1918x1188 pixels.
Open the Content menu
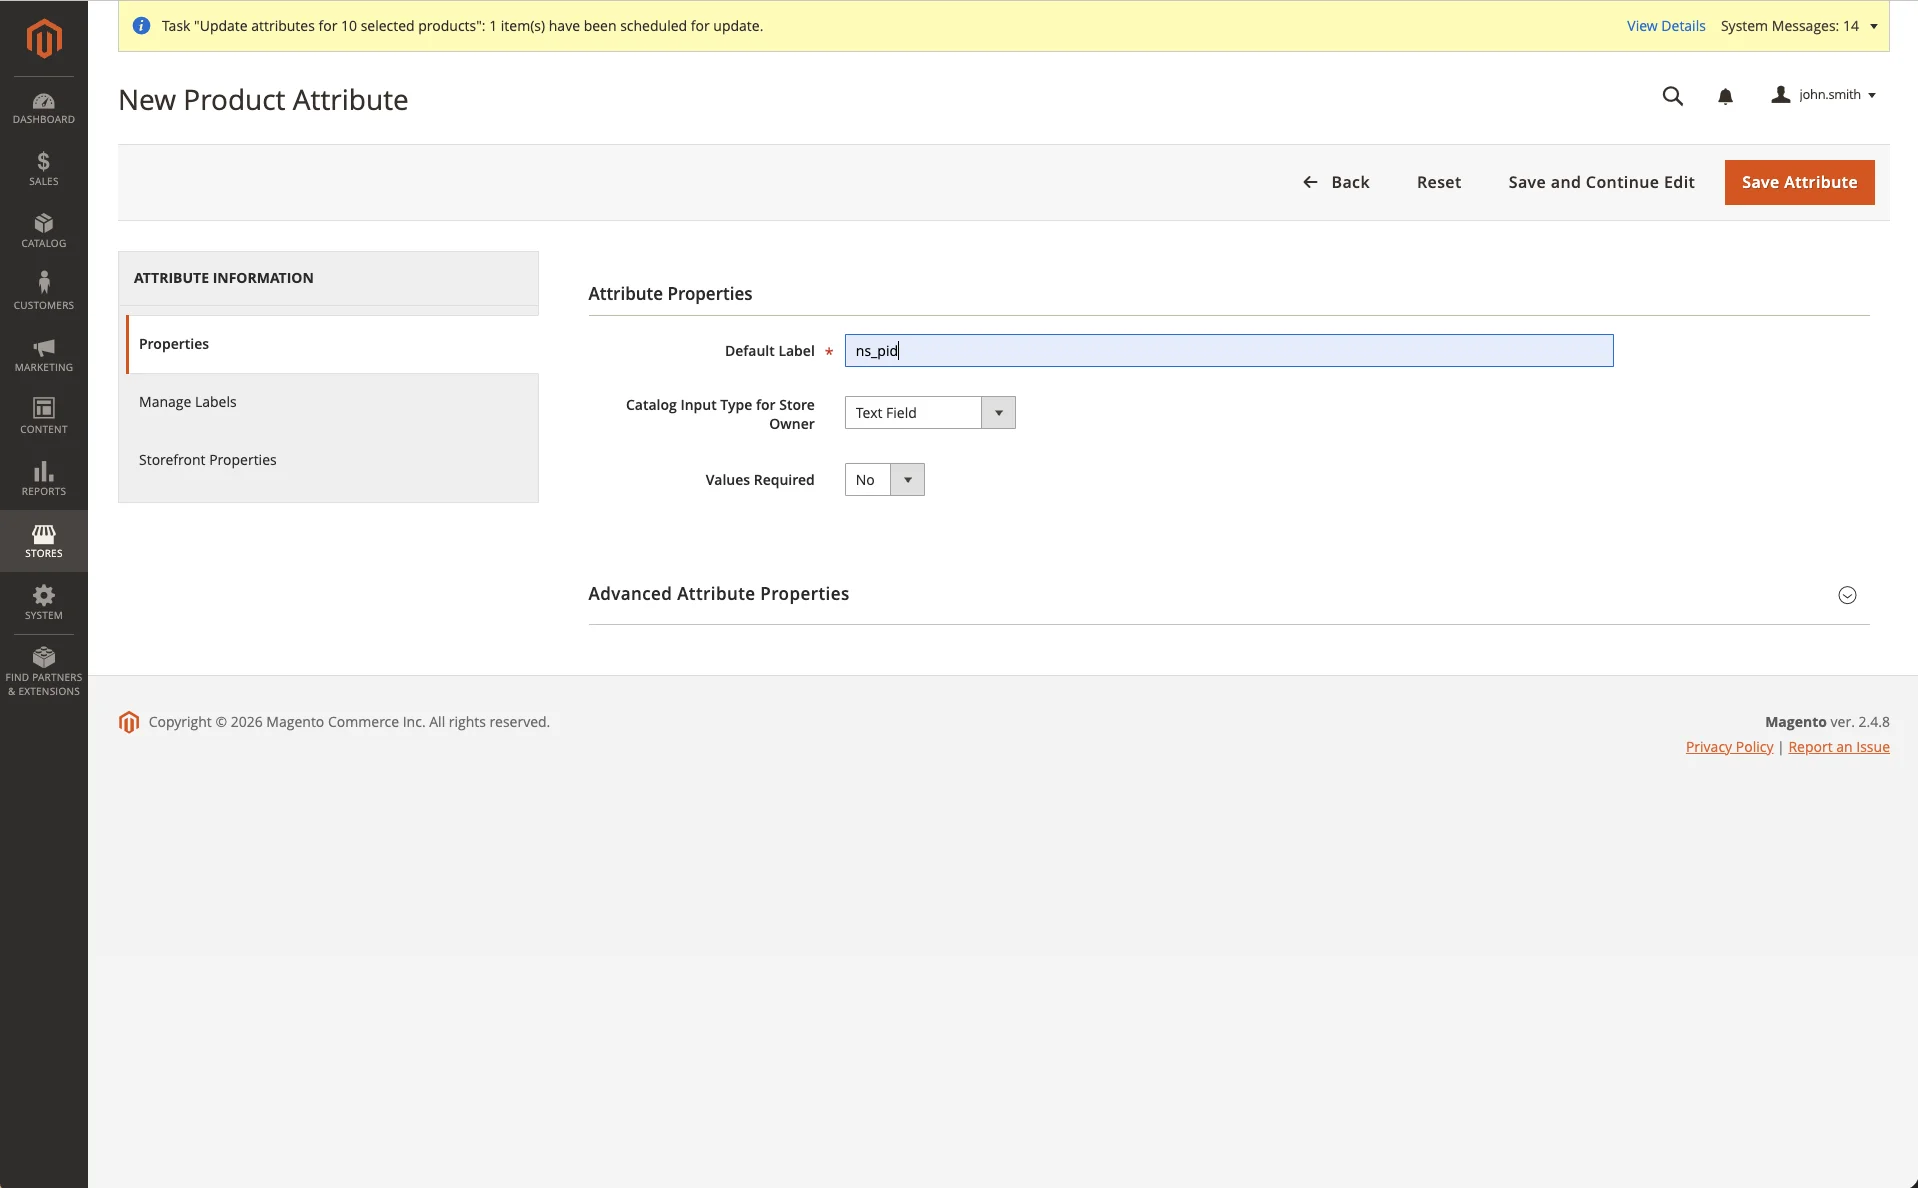coord(44,417)
